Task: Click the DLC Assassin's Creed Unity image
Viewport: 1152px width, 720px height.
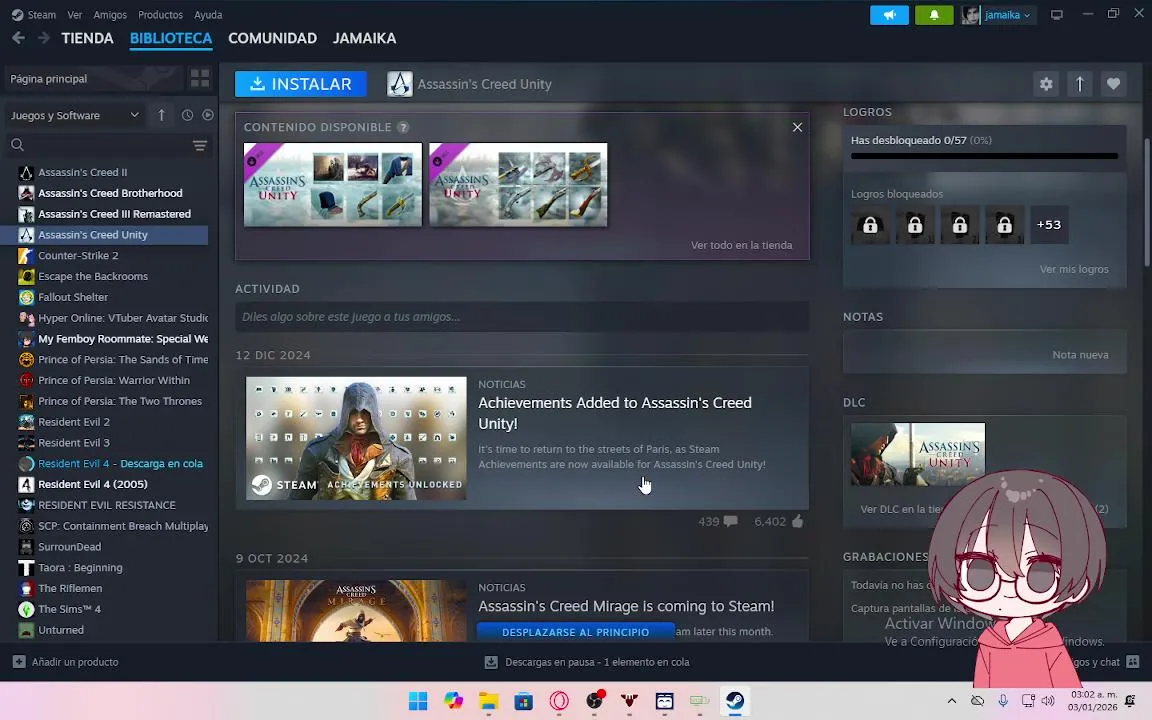Action: (918, 454)
